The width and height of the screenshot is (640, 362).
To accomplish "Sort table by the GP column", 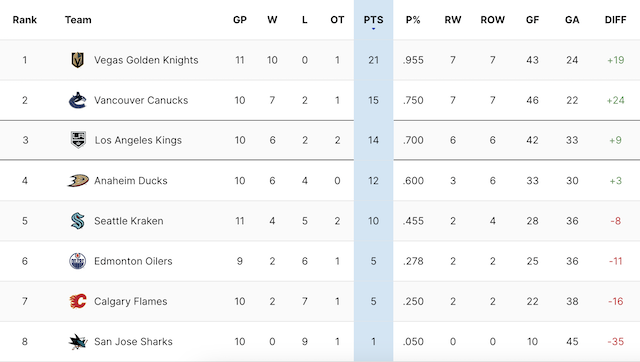I will click(x=240, y=20).
